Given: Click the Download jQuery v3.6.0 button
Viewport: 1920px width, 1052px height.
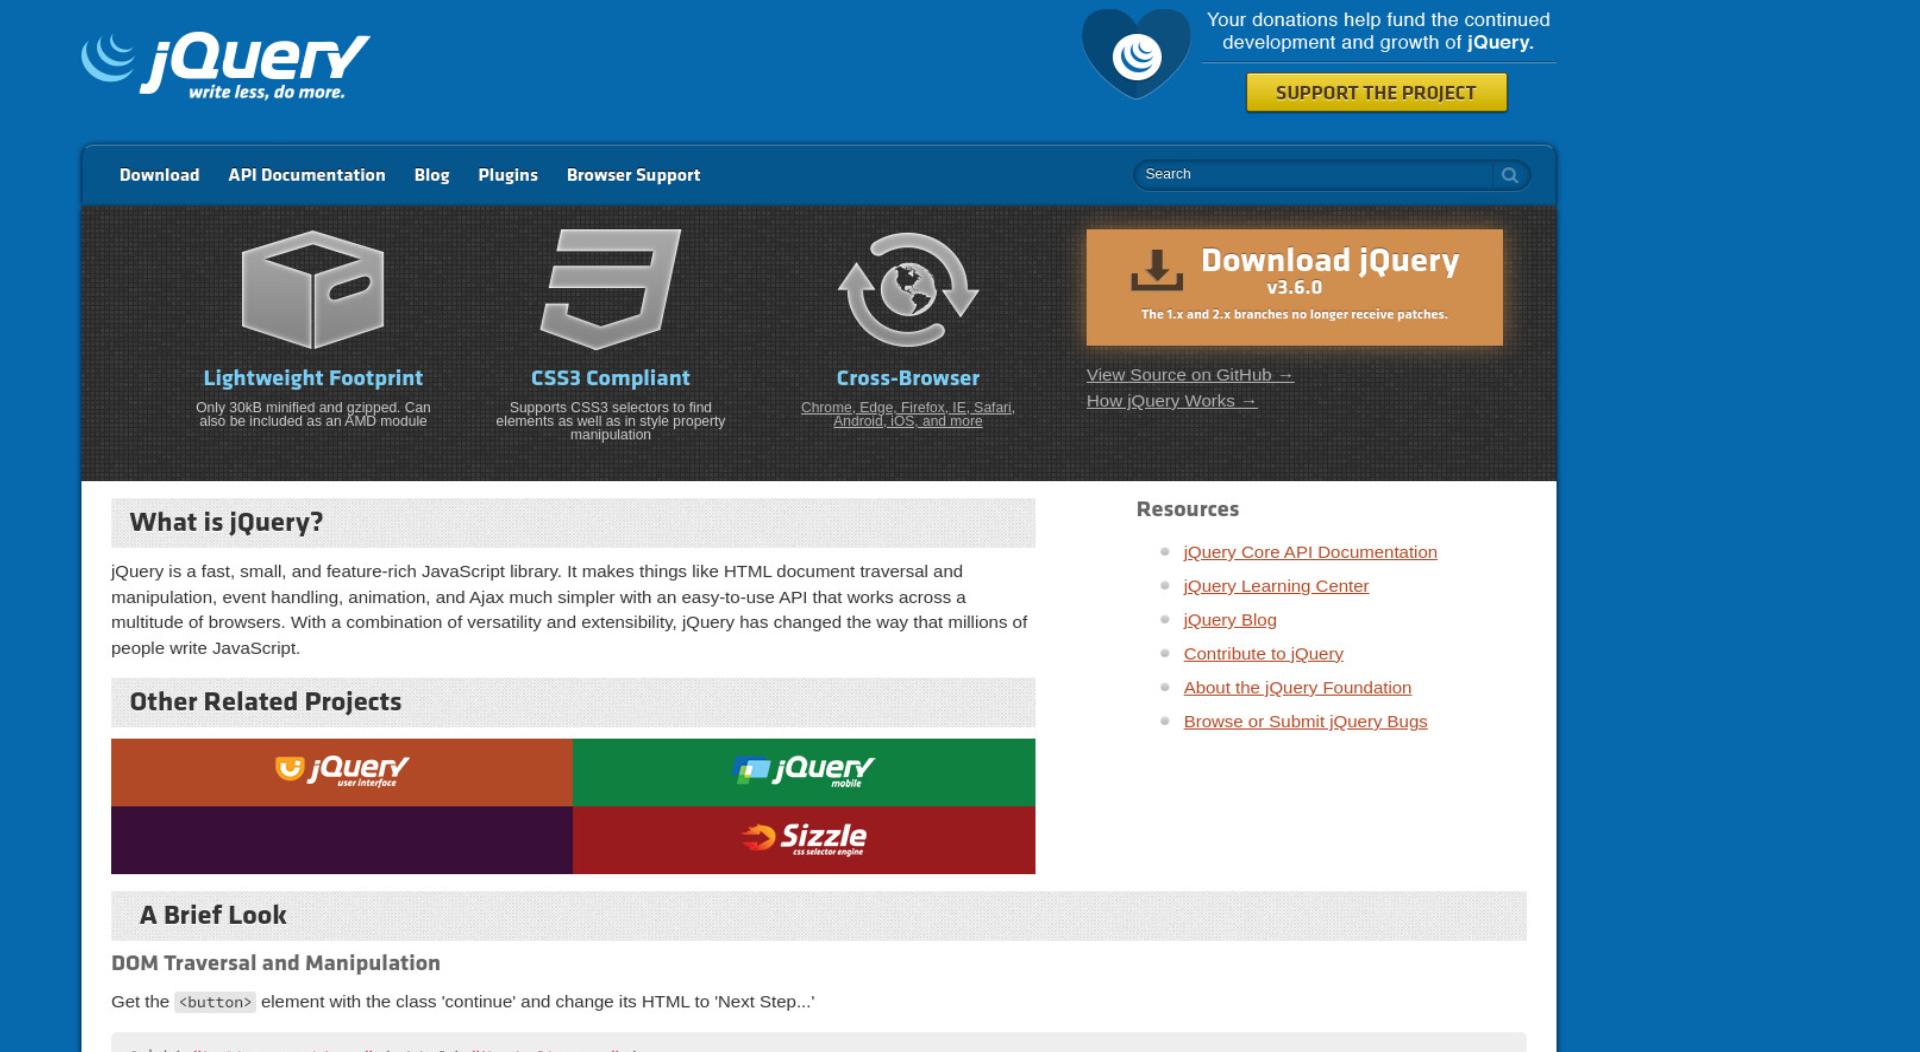Looking at the screenshot, I should pos(1294,287).
